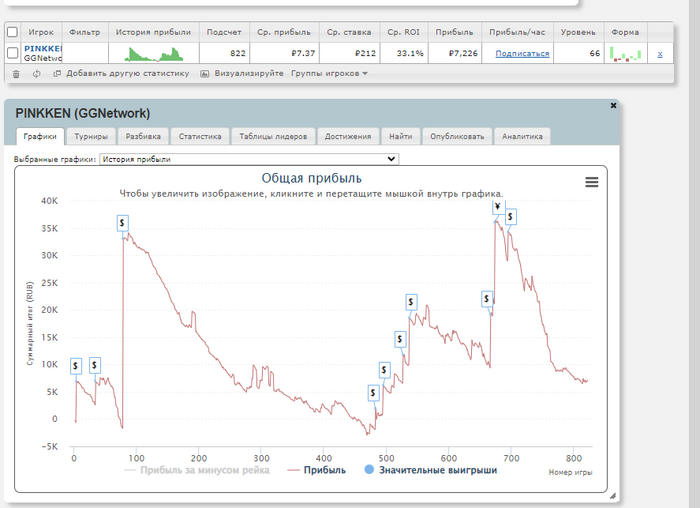Open the Опубликовать tab
The width and height of the screenshot is (700, 508).
click(457, 137)
